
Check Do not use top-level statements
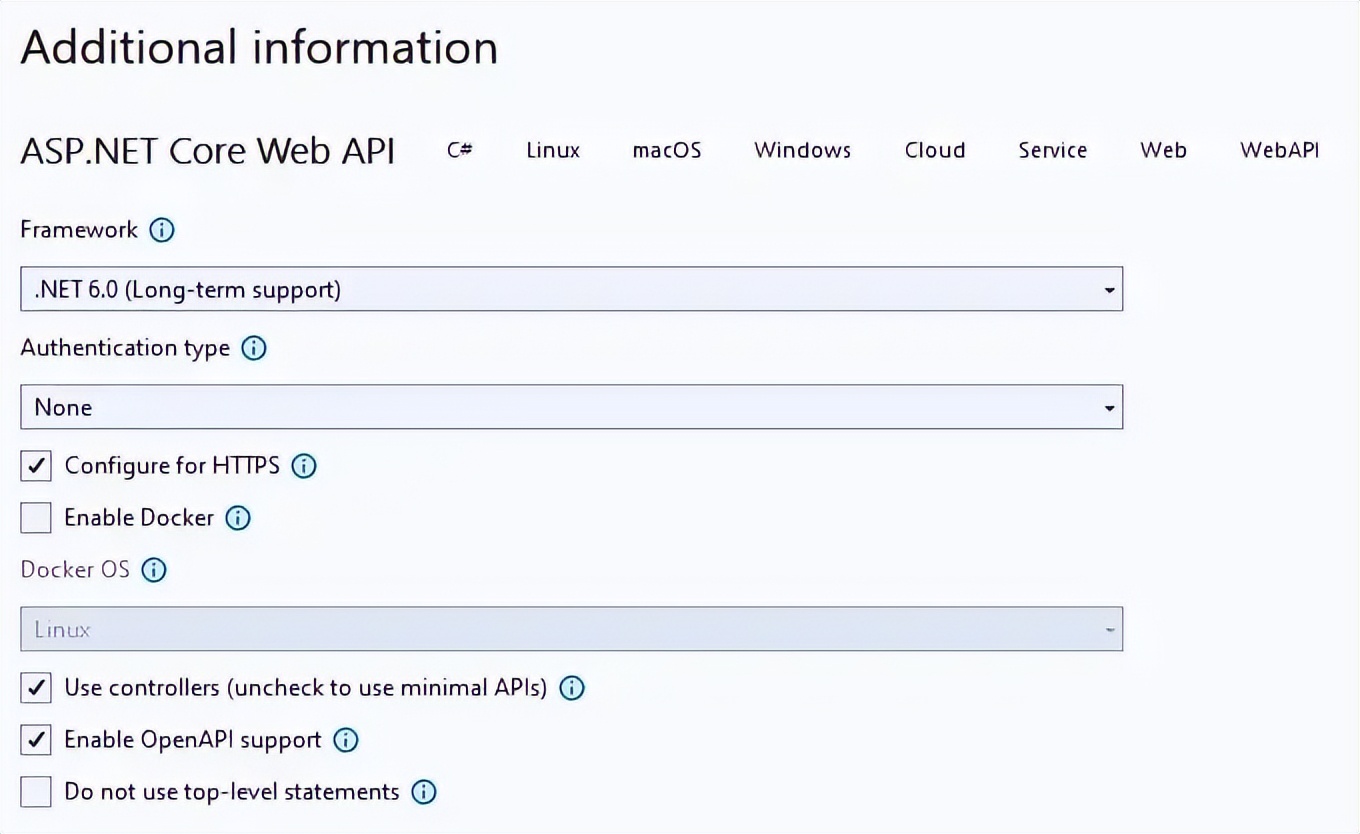pos(35,791)
